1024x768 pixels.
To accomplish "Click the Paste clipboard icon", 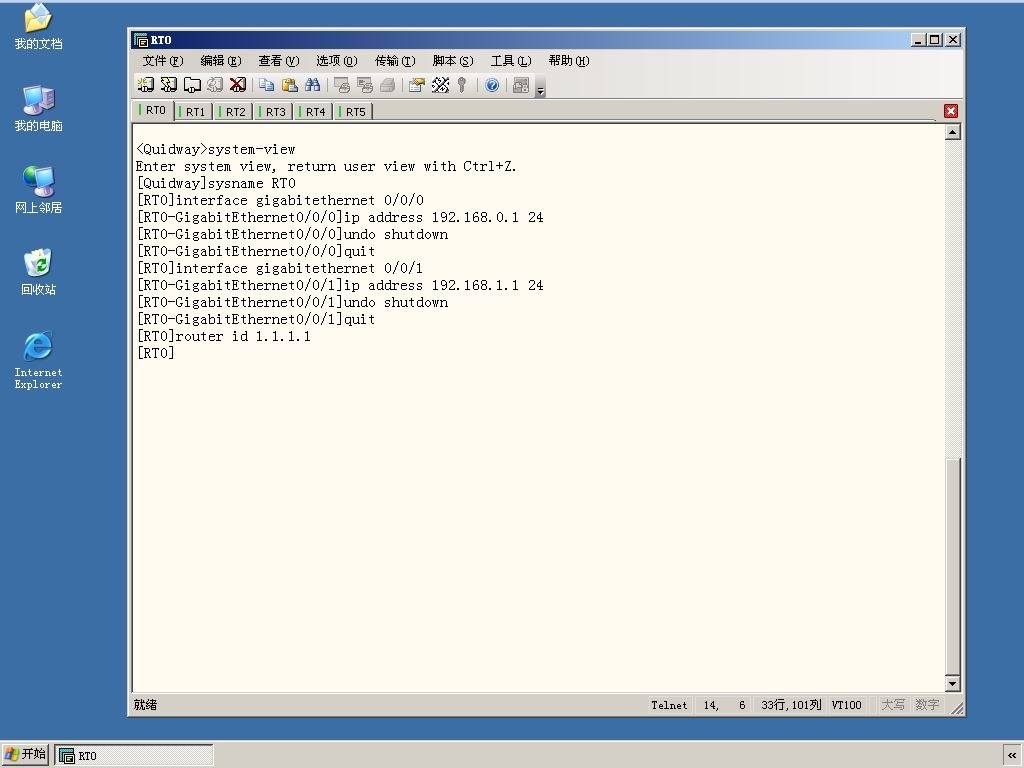I will 289,85.
